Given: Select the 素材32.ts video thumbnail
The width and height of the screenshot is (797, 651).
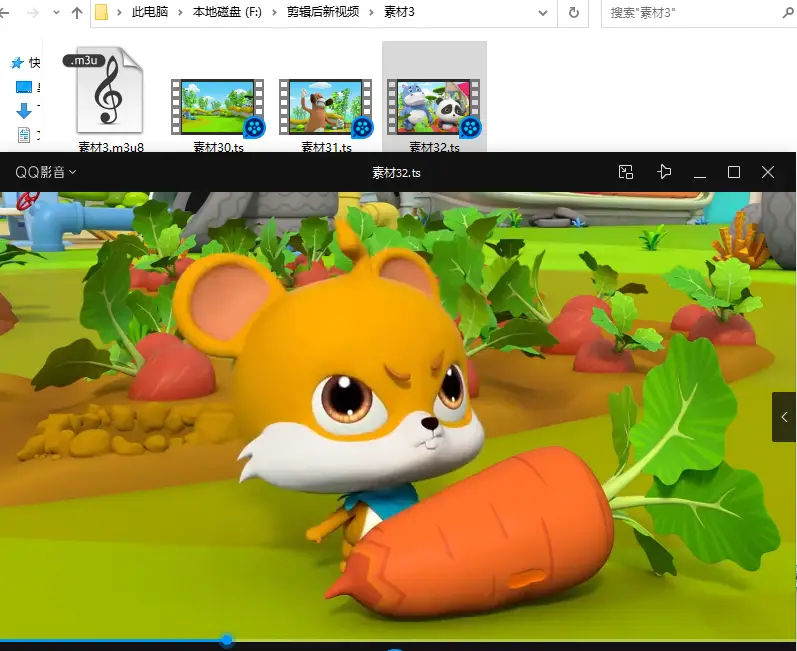Looking at the screenshot, I should (434, 107).
